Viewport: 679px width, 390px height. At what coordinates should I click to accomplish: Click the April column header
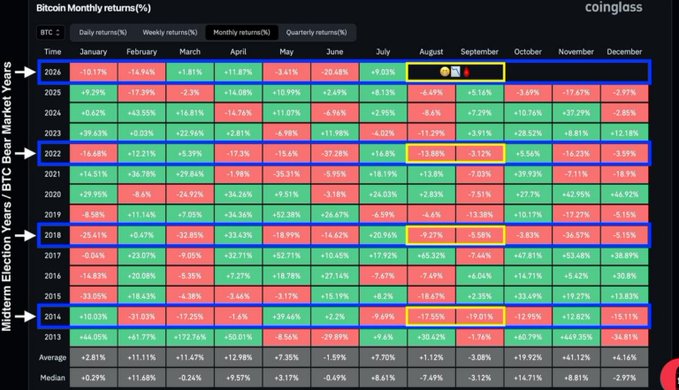click(x=238, y=52)
